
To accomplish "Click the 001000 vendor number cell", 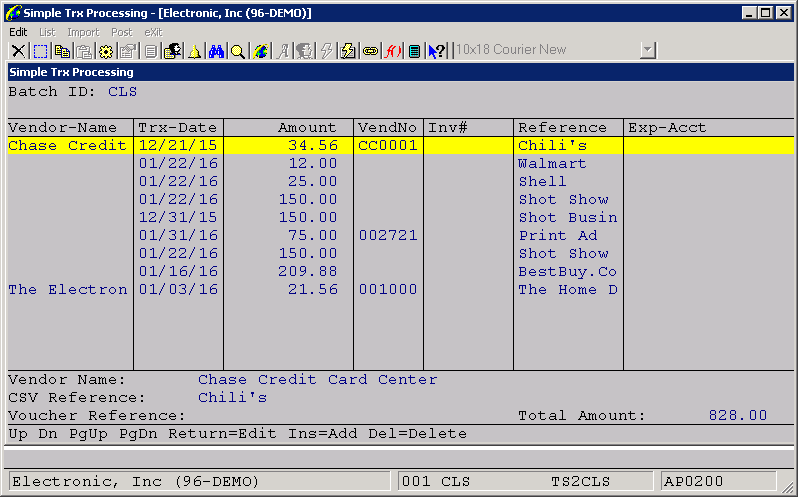I will click(x=388, y=289).
